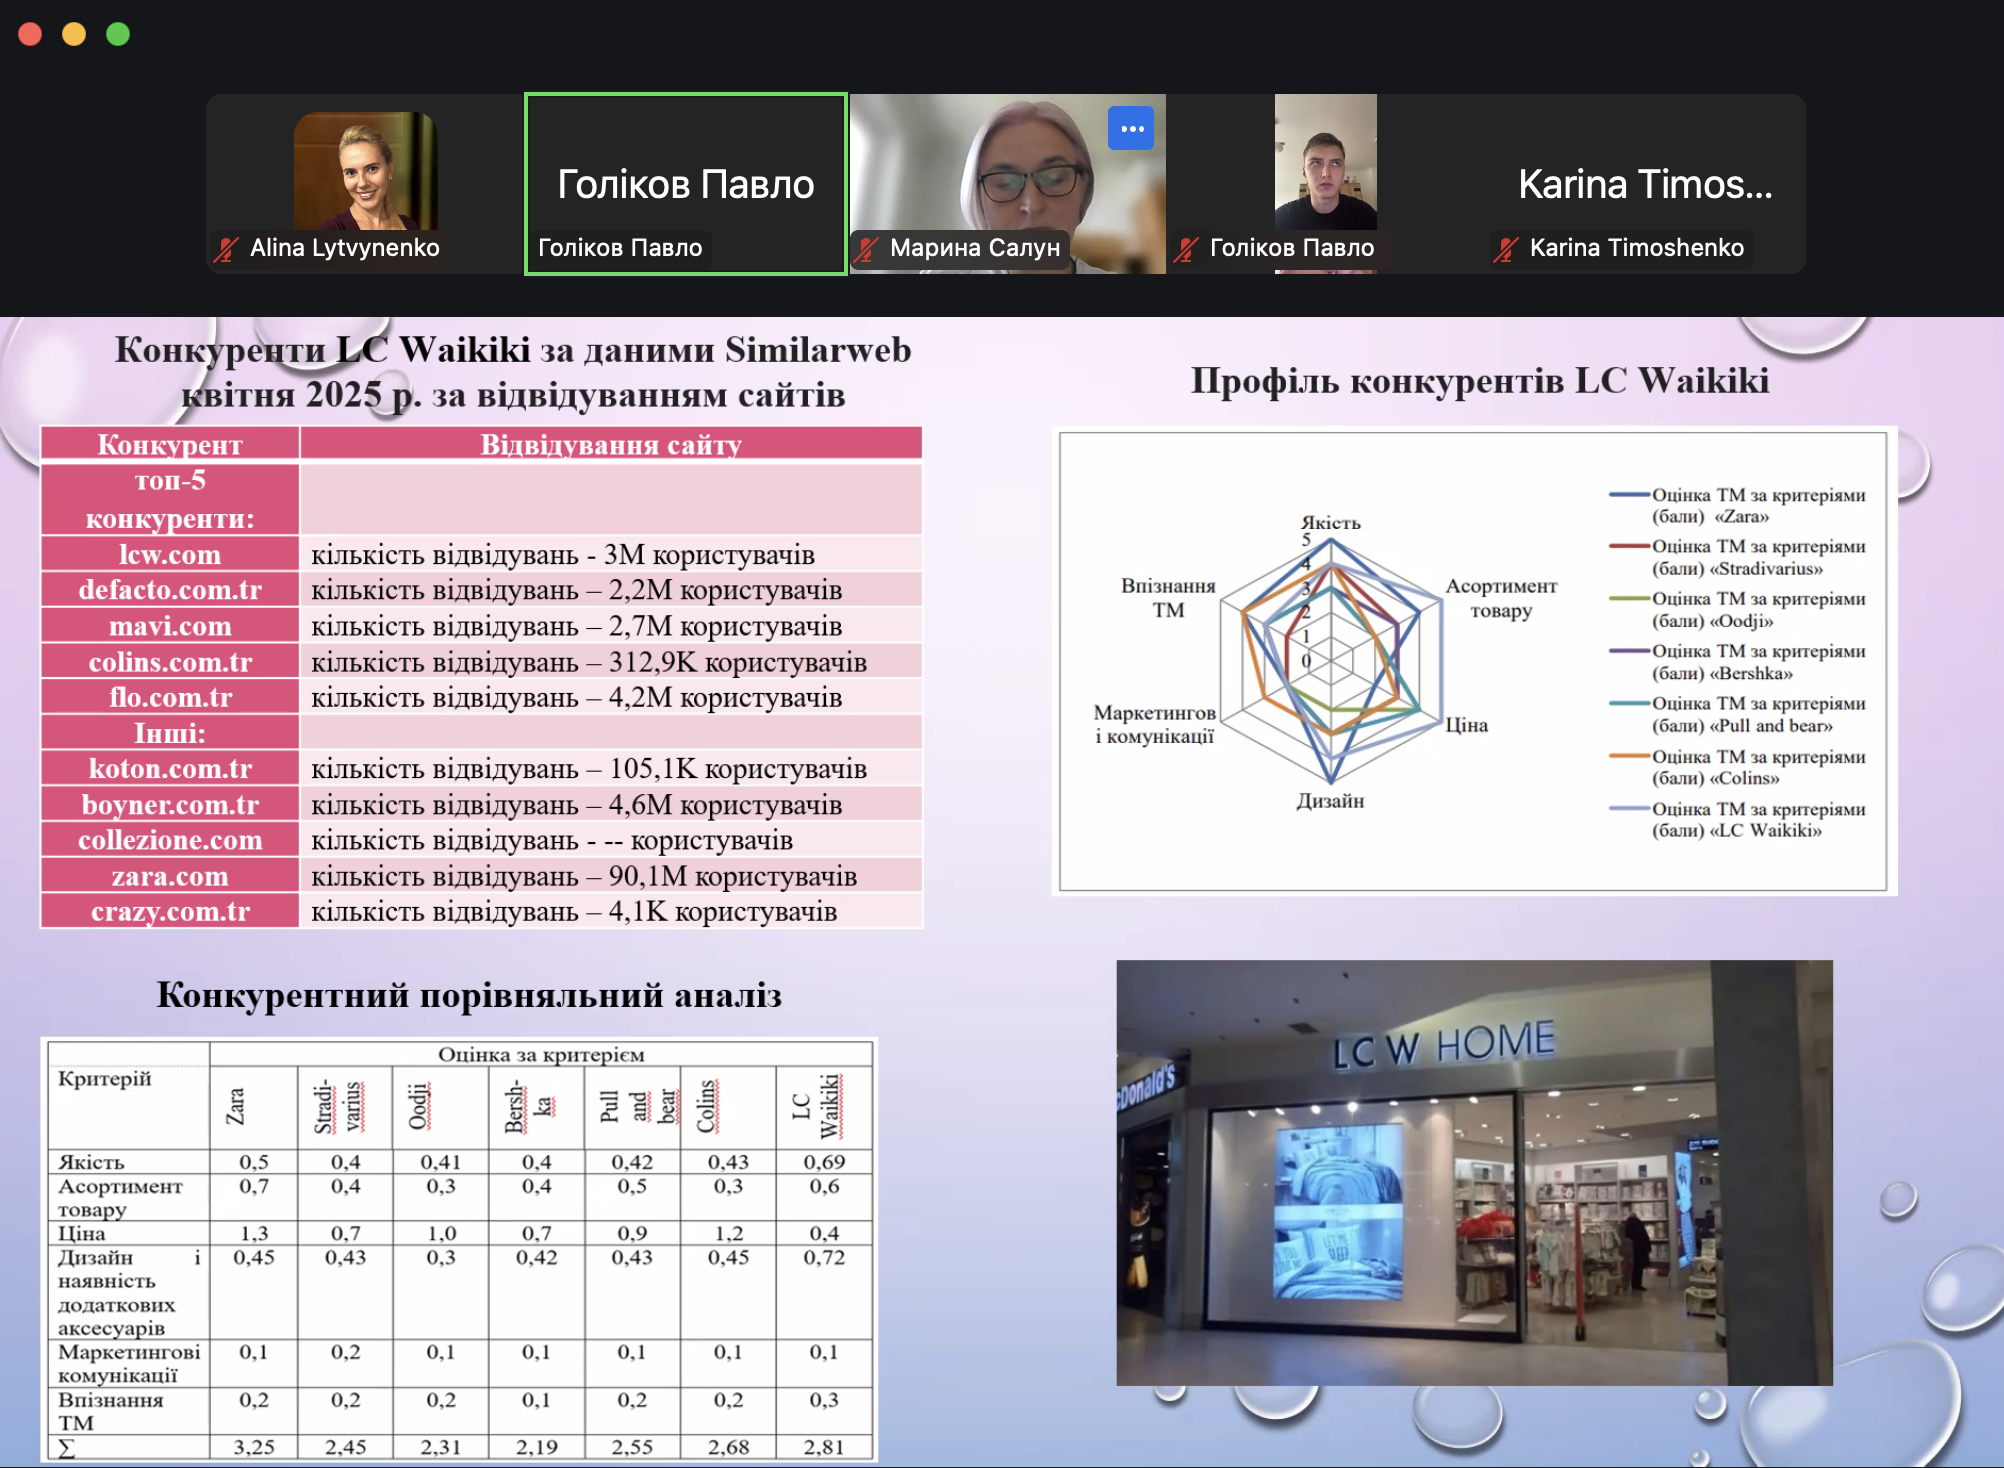
Task: Click the Bershka legend entry
Action: point(1738,661)
